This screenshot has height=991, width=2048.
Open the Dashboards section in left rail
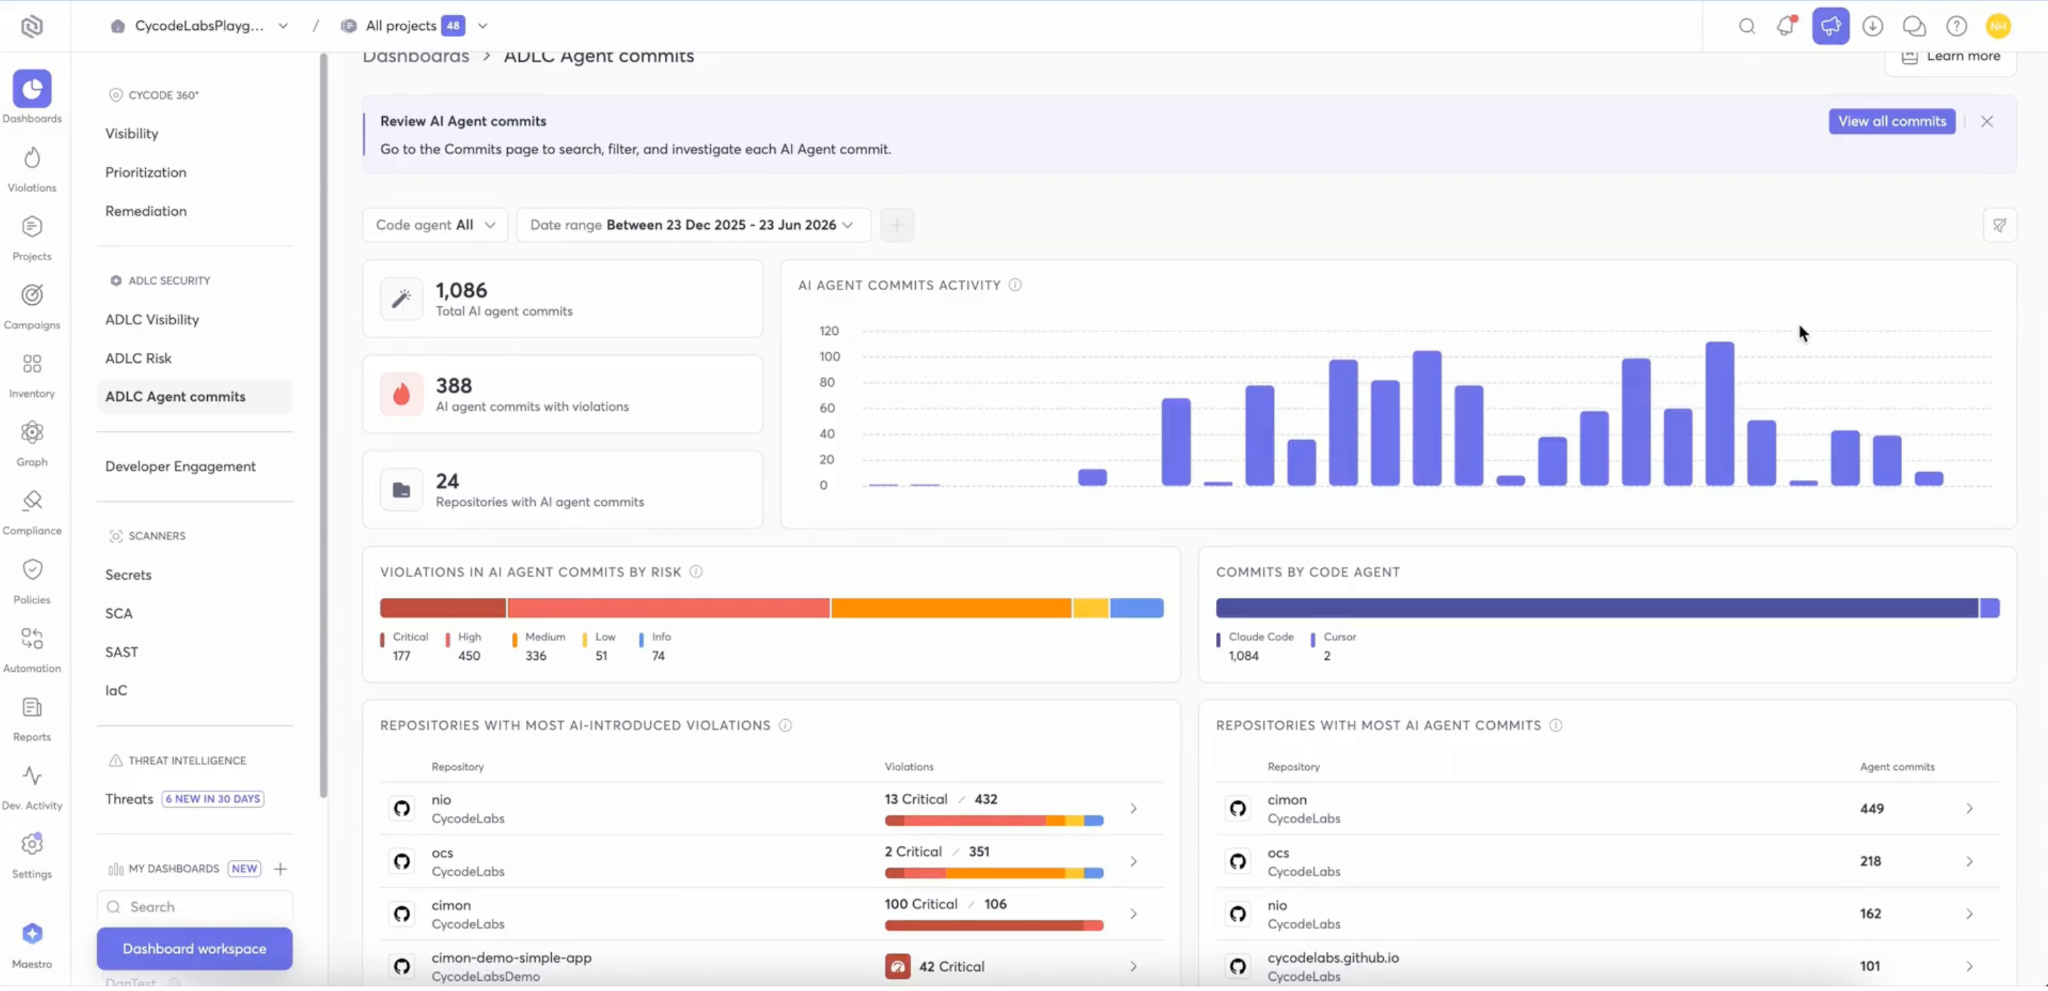pyautogui.click(x=32, y=97)
